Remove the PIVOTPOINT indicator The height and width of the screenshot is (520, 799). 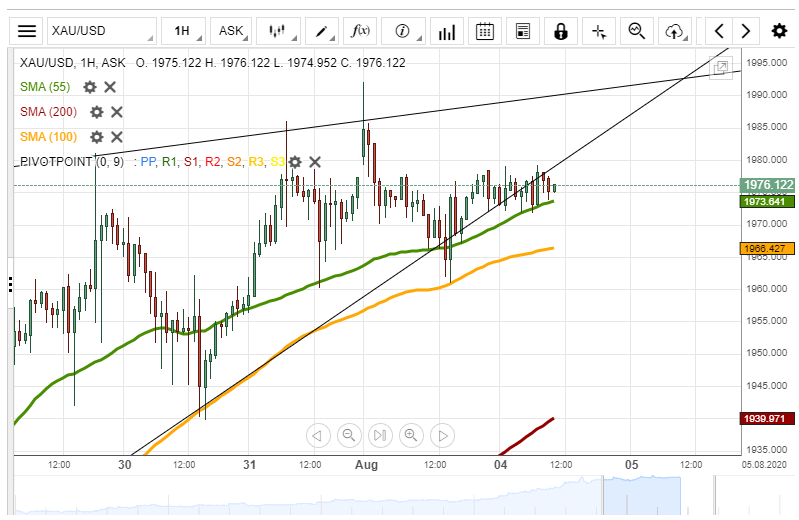click(315, 162)
